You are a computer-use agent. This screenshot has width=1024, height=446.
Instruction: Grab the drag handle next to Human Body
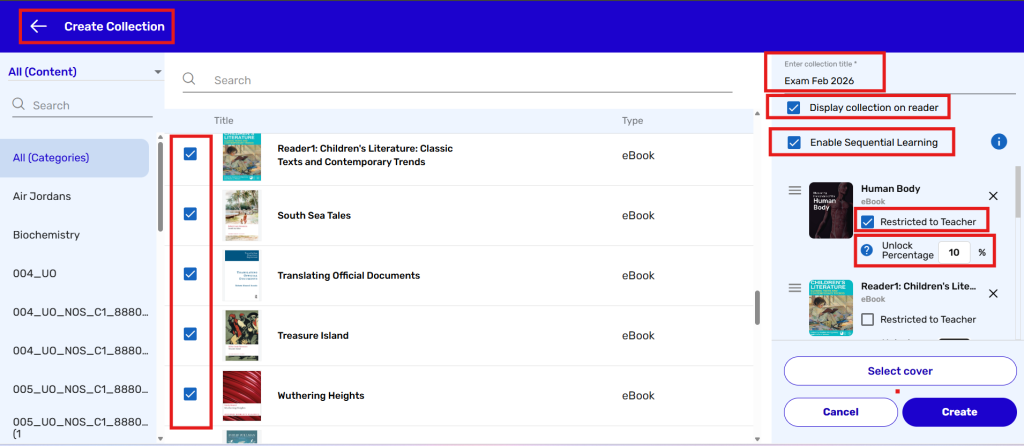[x=795, y=190]
